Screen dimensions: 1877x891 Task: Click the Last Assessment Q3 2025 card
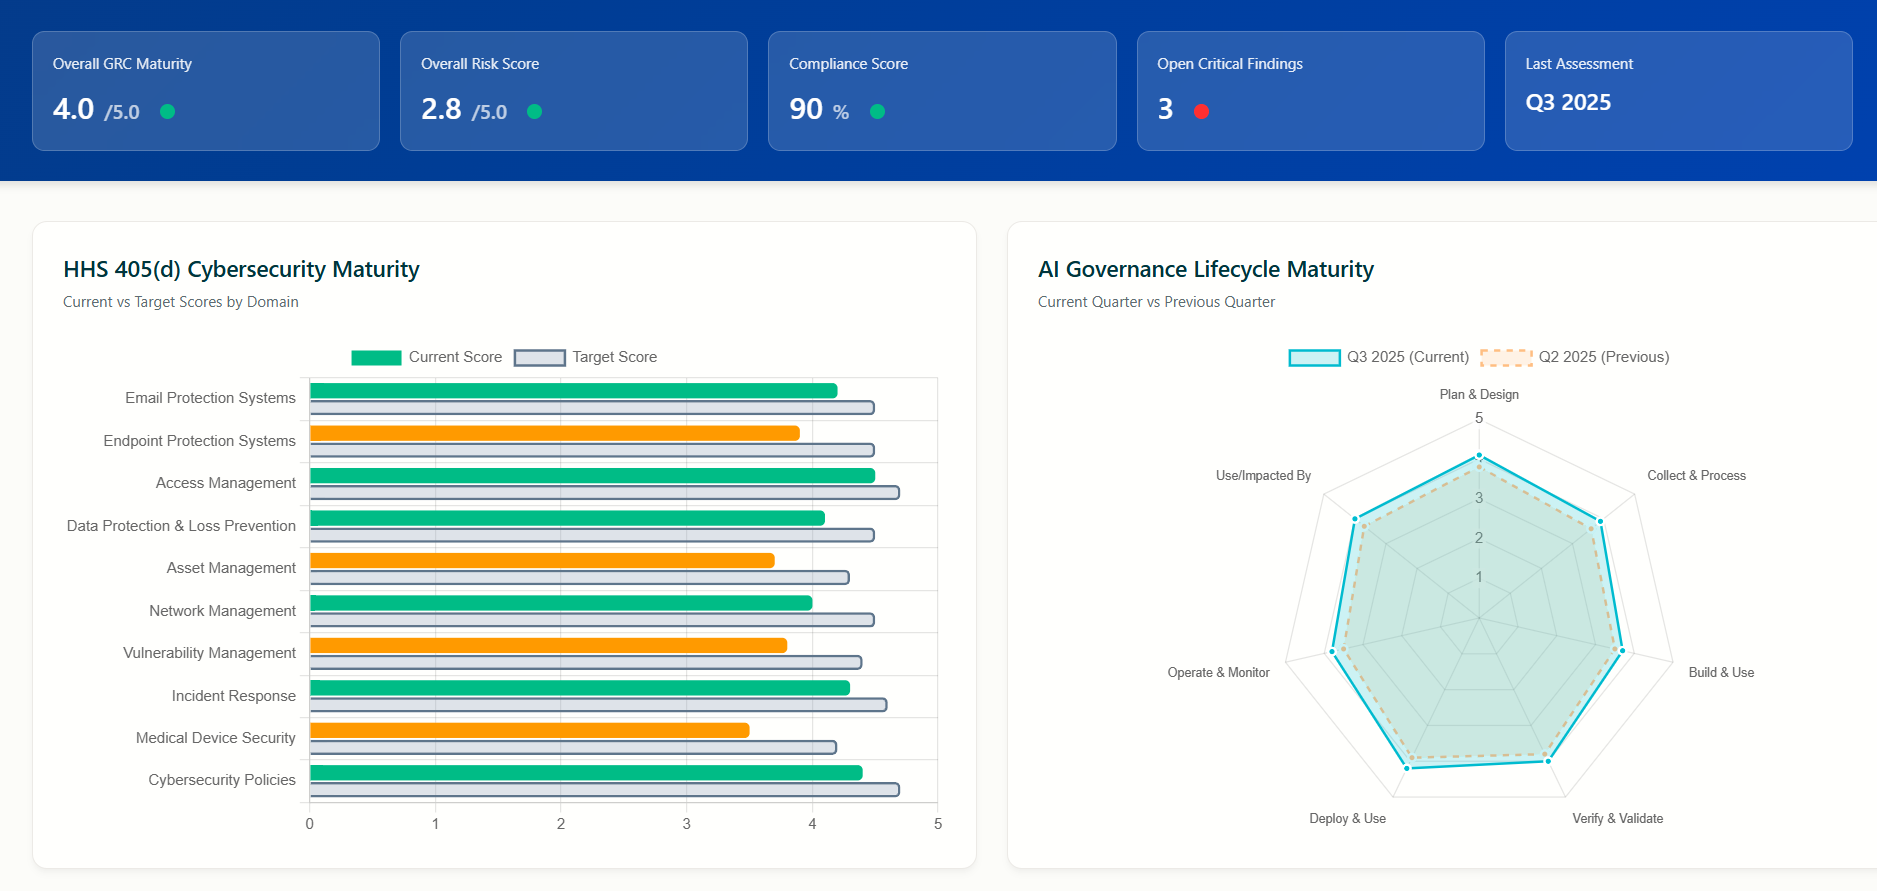point(1678,91)
